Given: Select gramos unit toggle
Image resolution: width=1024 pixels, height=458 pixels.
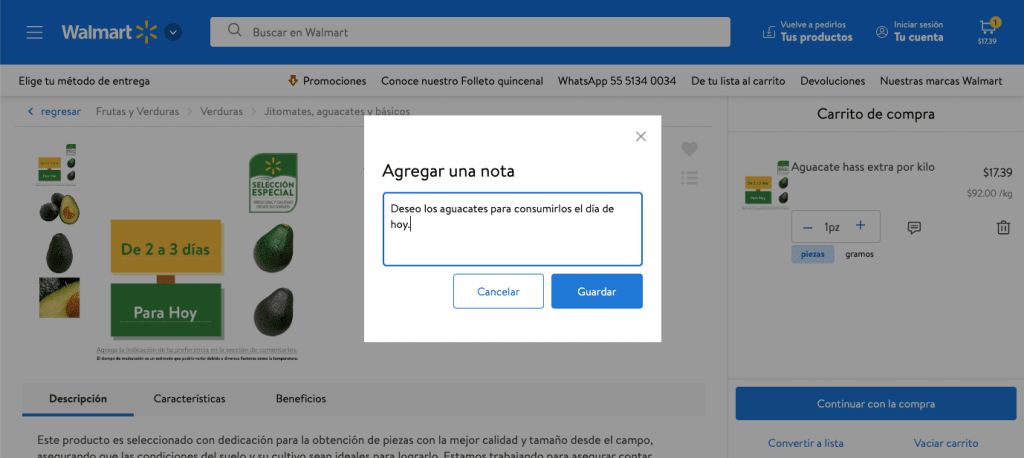Looking at the screenshot, I should [x=859, y=254].
